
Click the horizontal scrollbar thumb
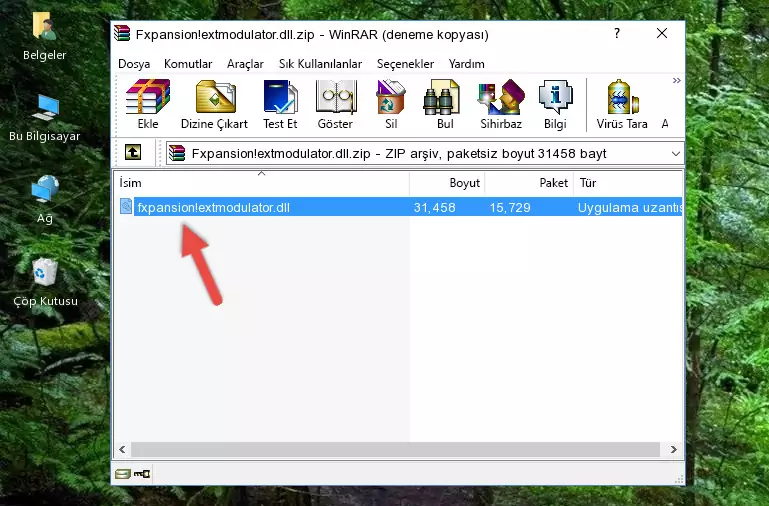(395, 449)
